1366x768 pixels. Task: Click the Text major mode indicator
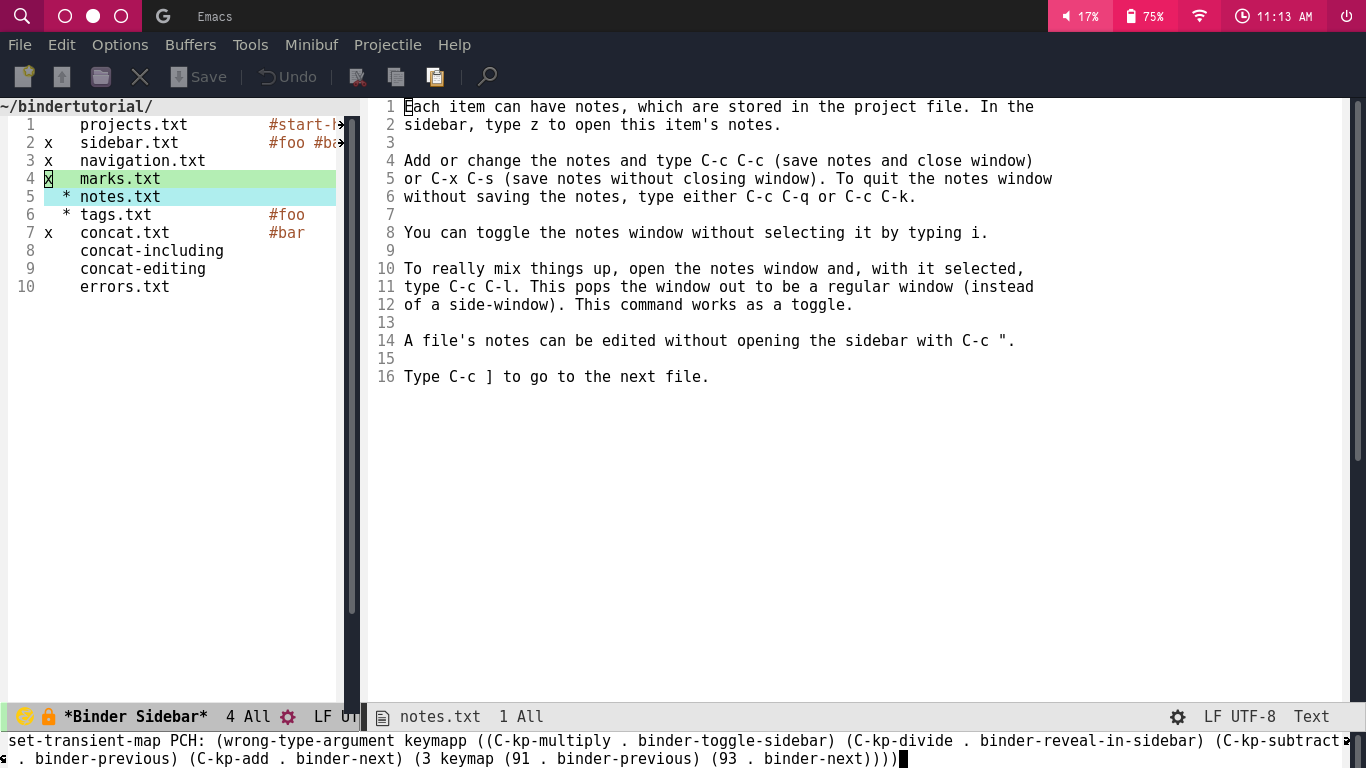pos(1311,717)
